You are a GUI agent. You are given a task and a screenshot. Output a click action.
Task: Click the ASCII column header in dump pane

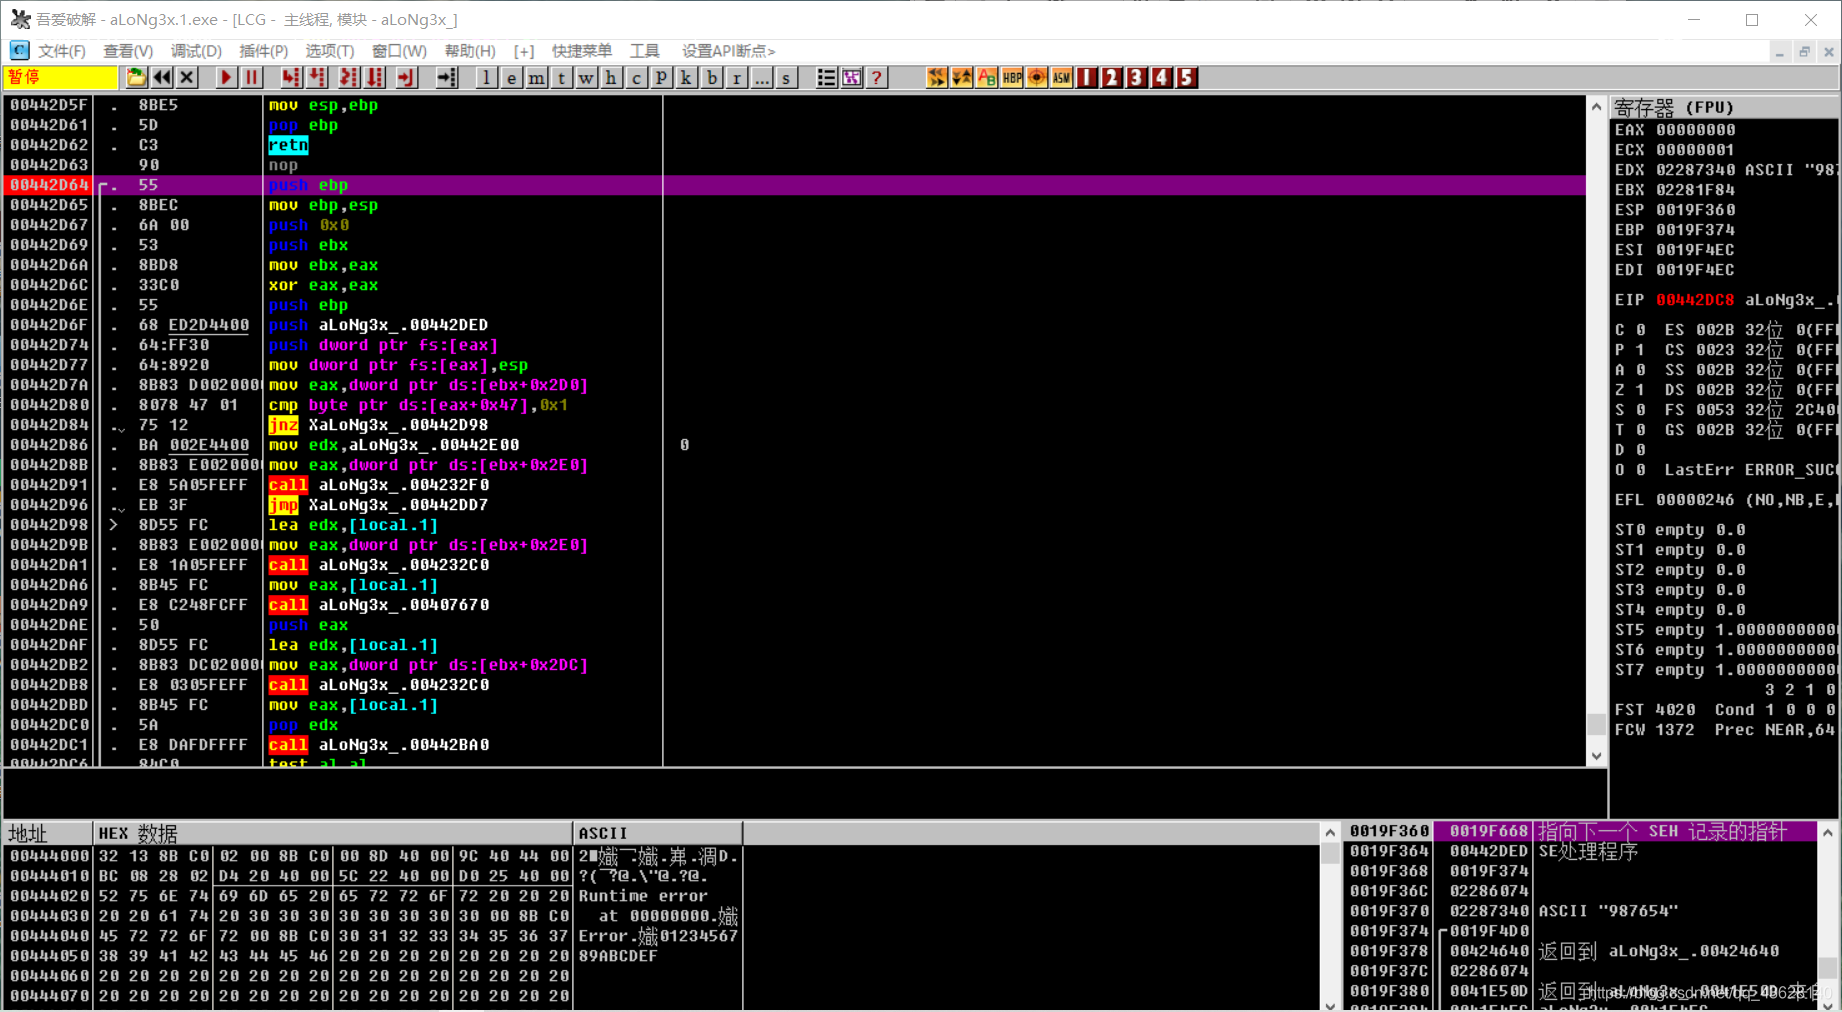tap(658, 833)
